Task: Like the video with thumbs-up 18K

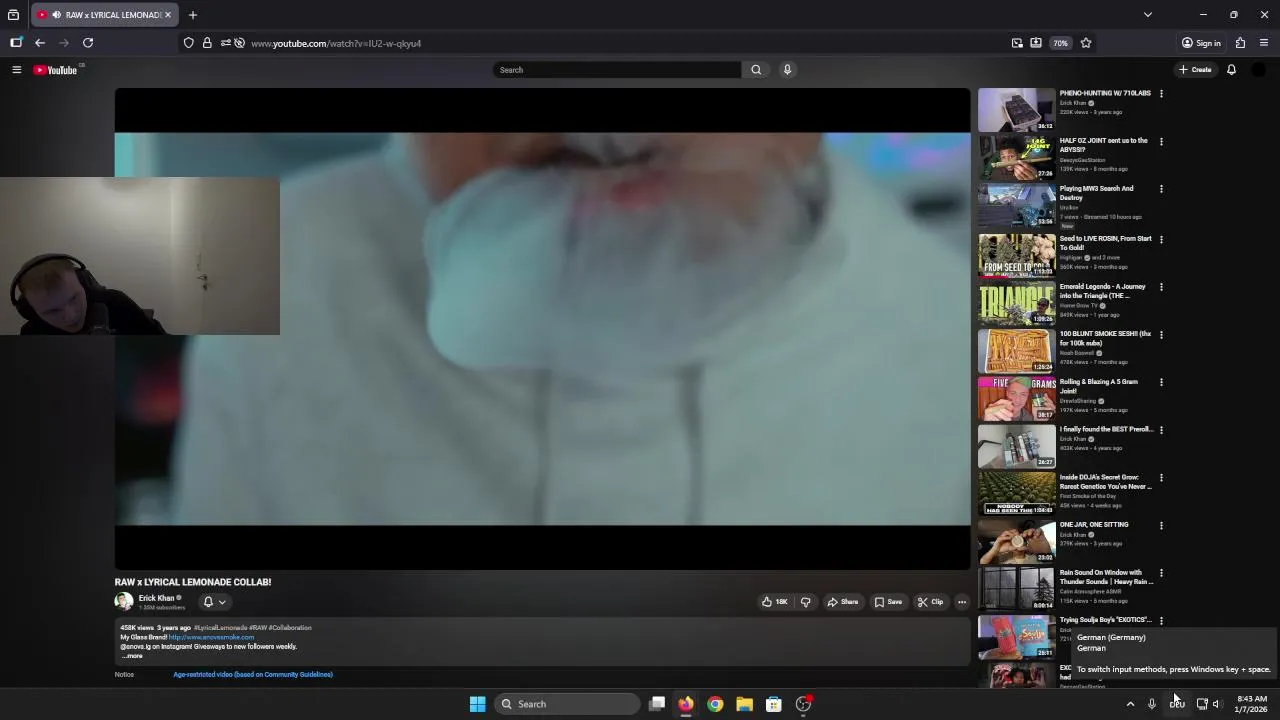Action: (x=774, y=602)
